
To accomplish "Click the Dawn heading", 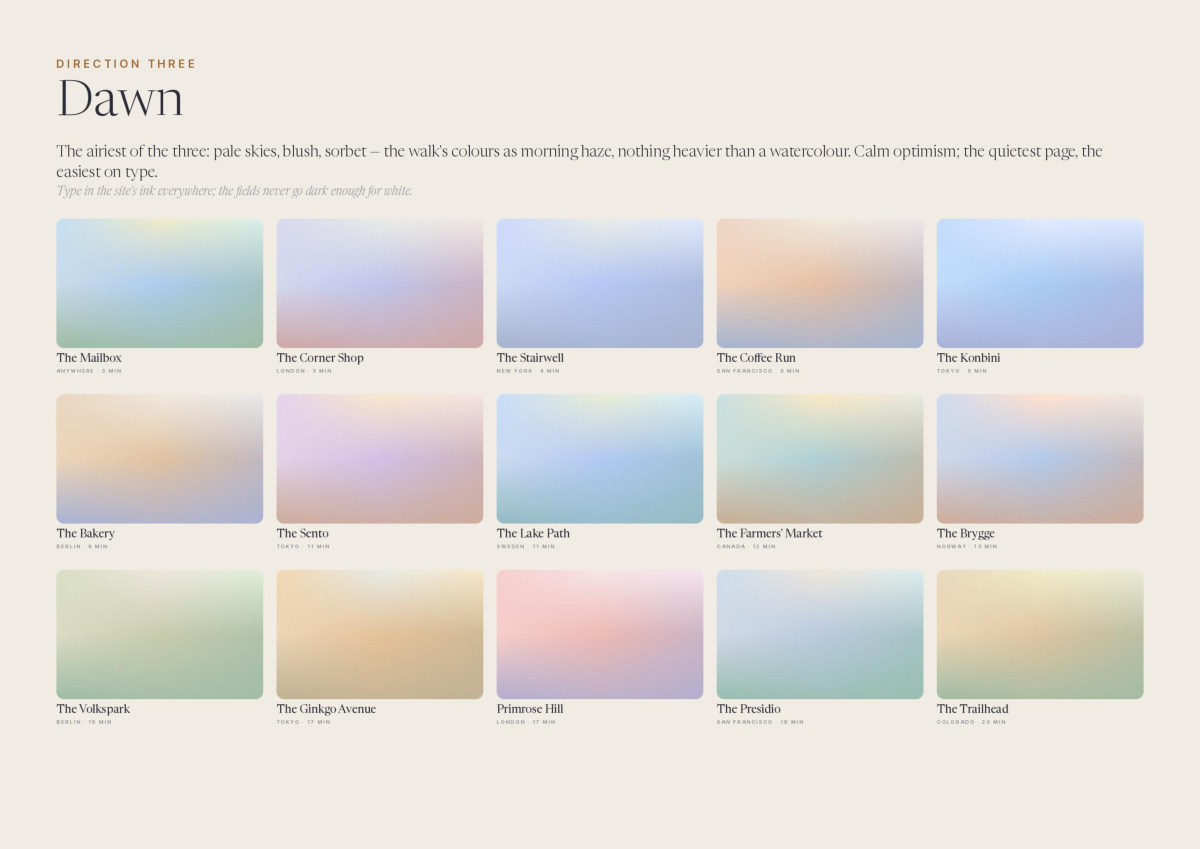I will 120,99.
